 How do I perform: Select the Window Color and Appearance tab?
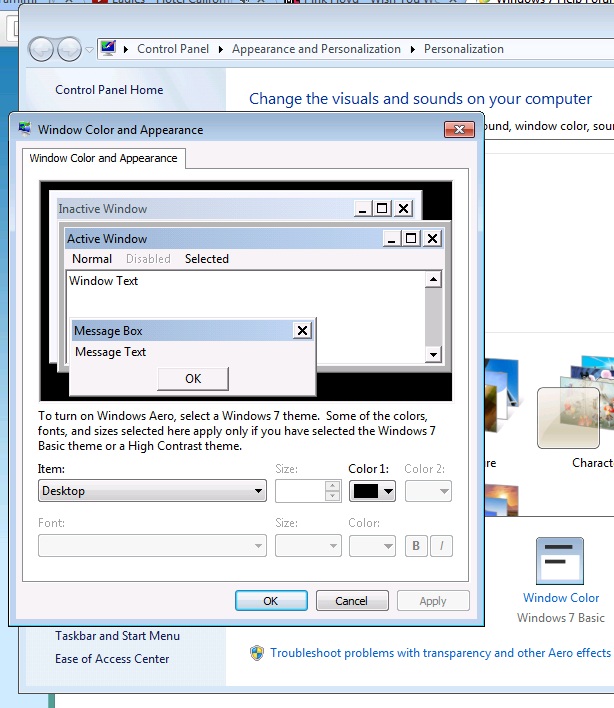pos(103,158)
